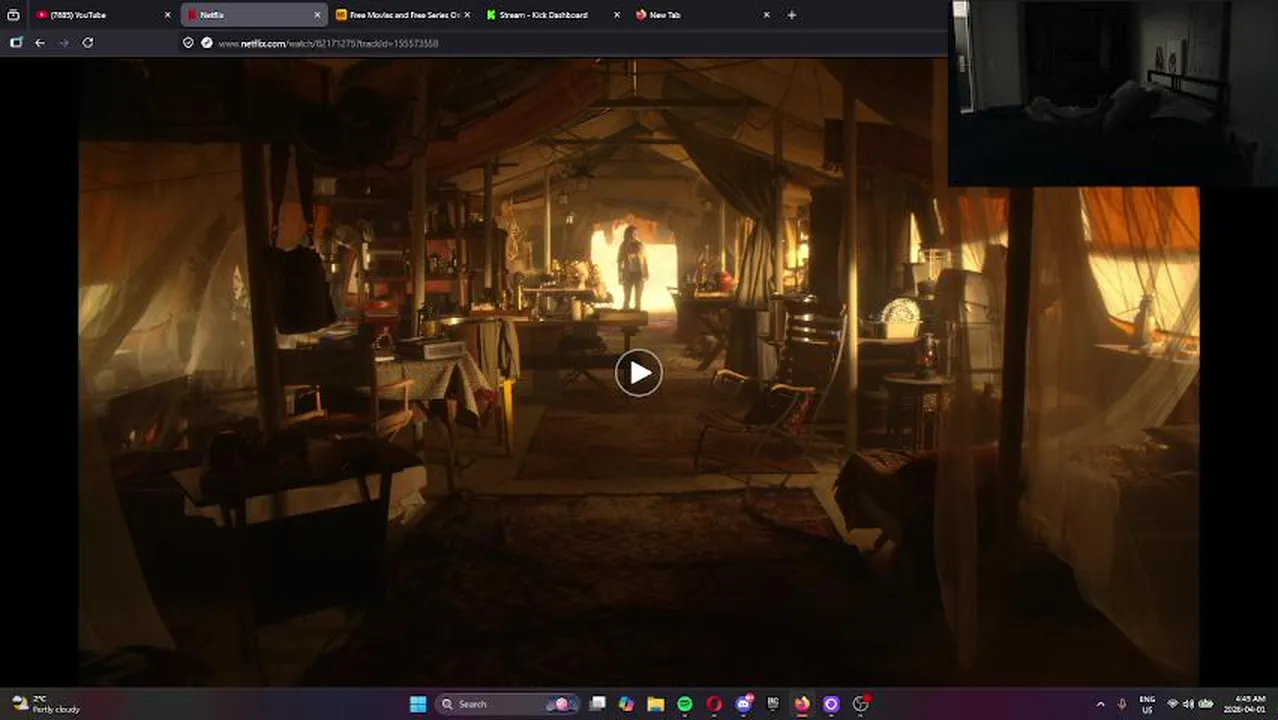The height and width of the screenshot is (720, 1278).
Task: Open the volume control in the tray
Action: coord(1189,704)
